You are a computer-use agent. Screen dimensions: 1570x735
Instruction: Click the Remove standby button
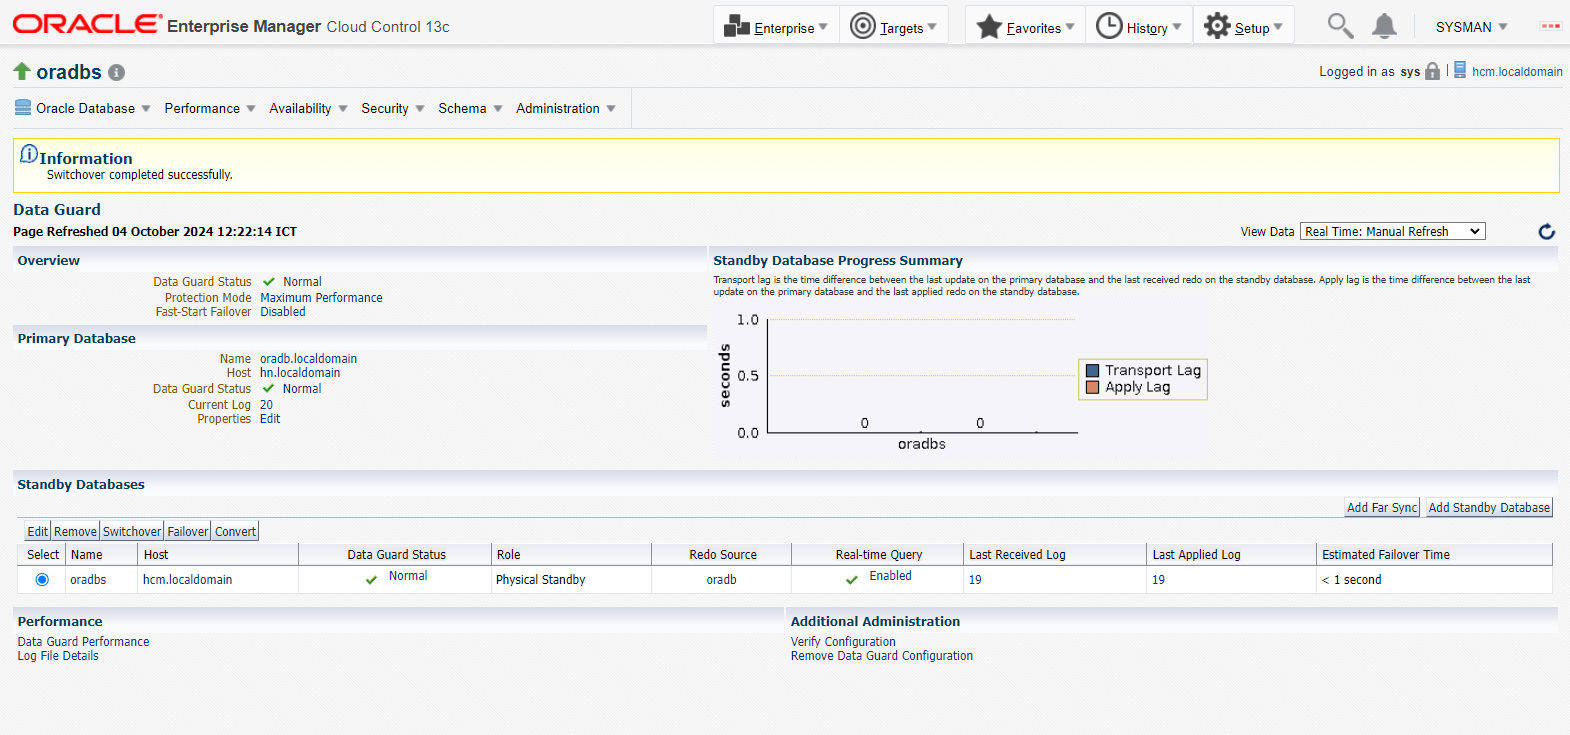coord(75,532)
